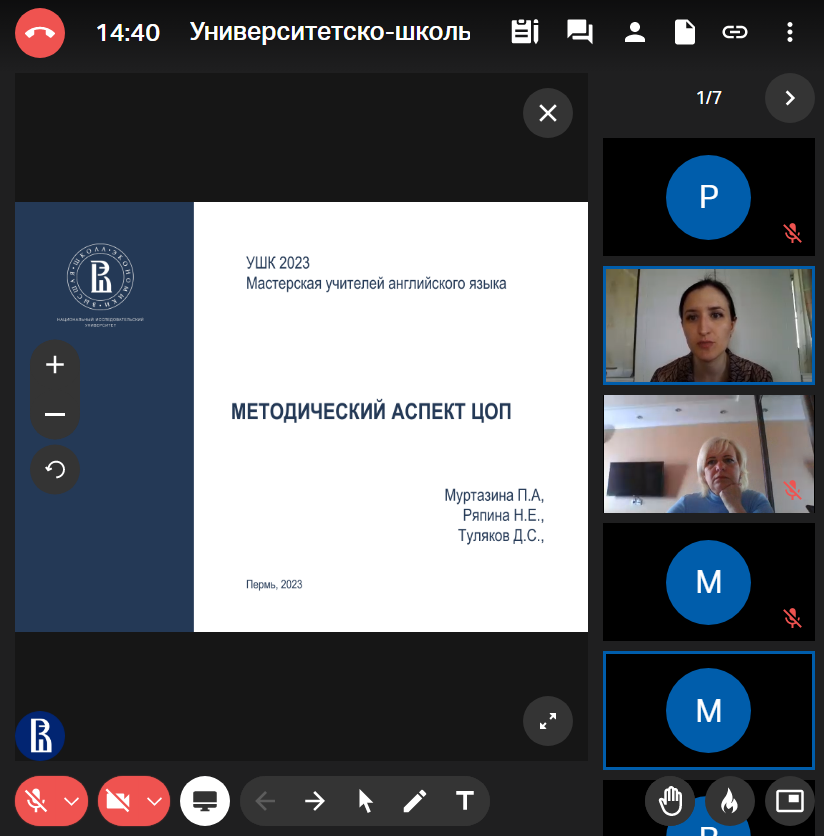The width and height of the screenshot is (824, 836).
Task: Close the shared presentation view
Action: click(548, 113)
